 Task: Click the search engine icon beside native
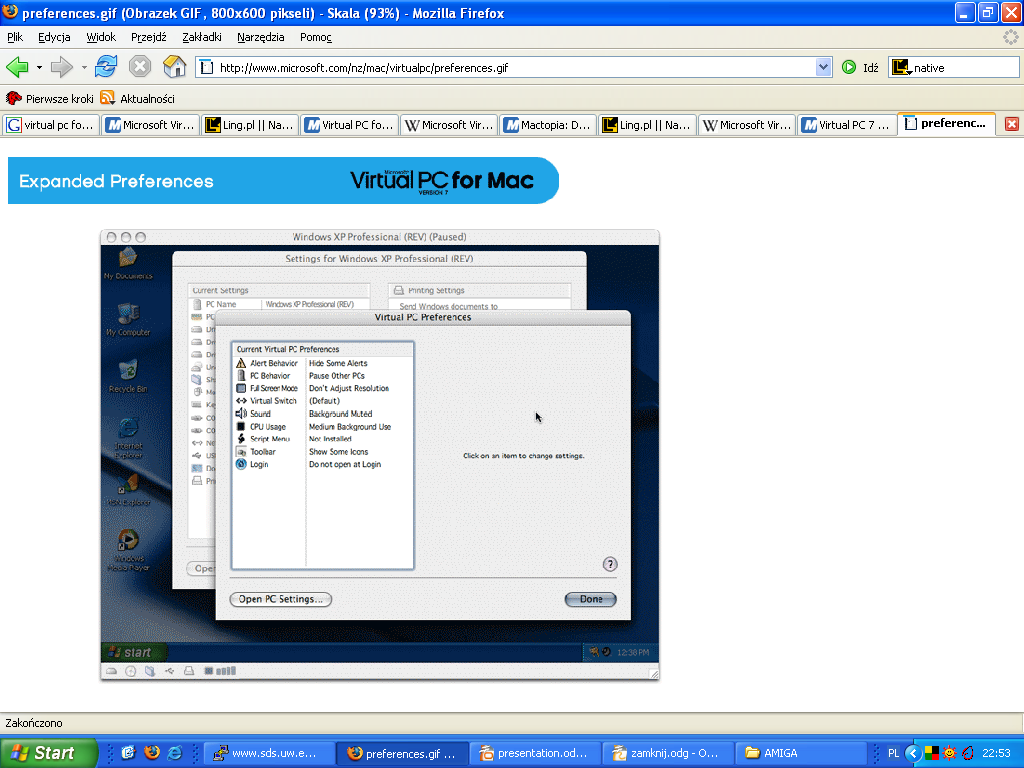pyautogui.click(x=901, y=67)
